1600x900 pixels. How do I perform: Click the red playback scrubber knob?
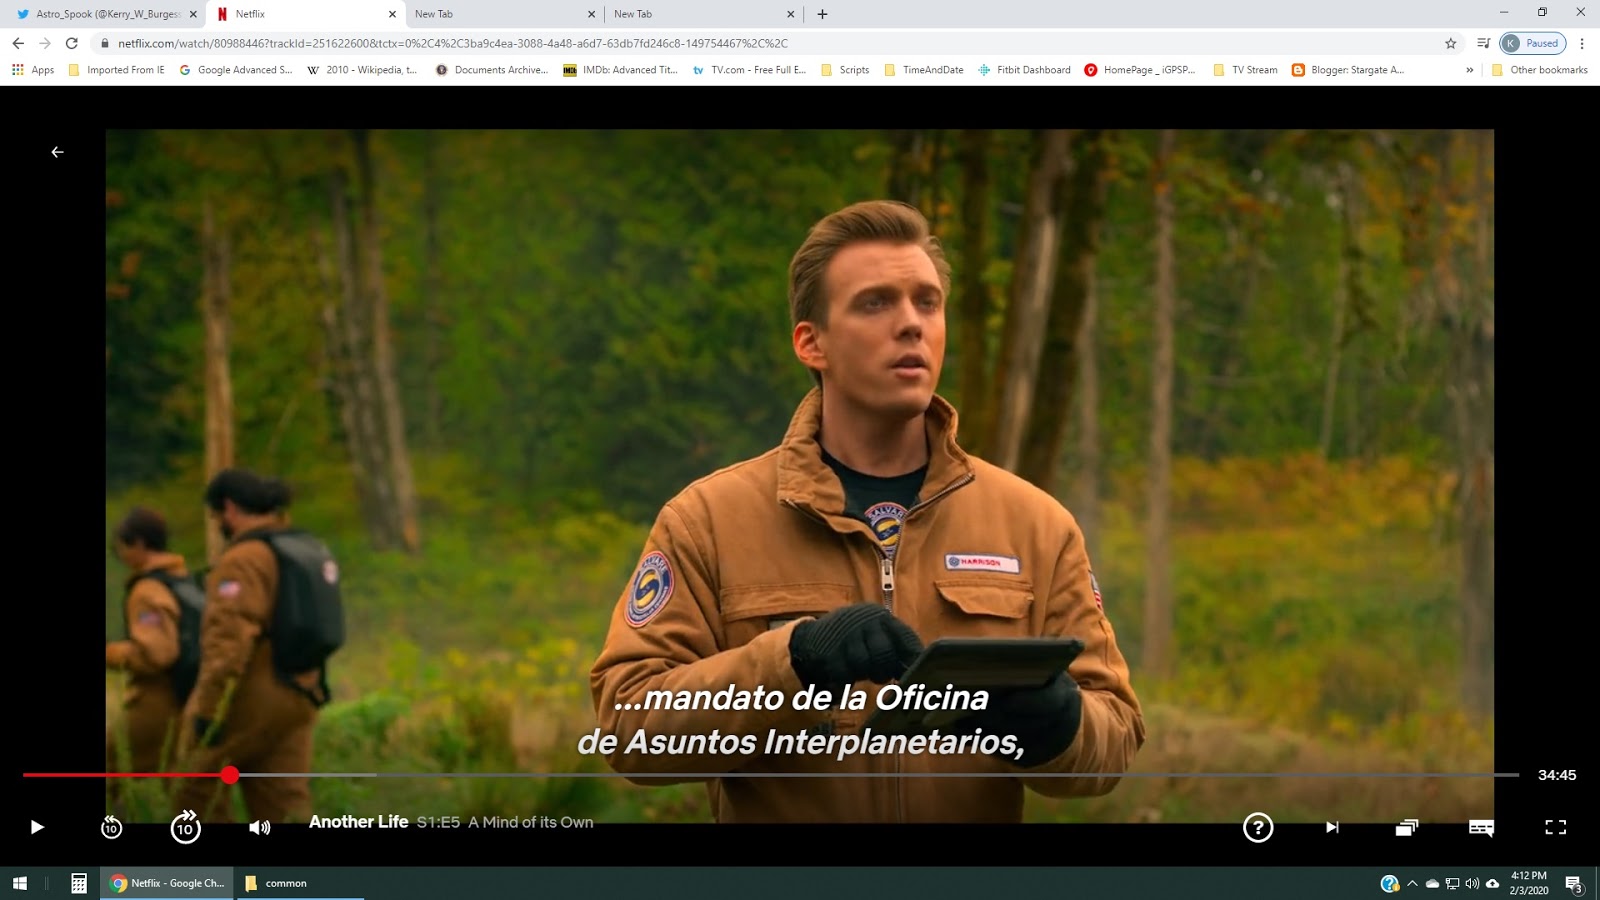pyautogui.click(x=230, y=775)
